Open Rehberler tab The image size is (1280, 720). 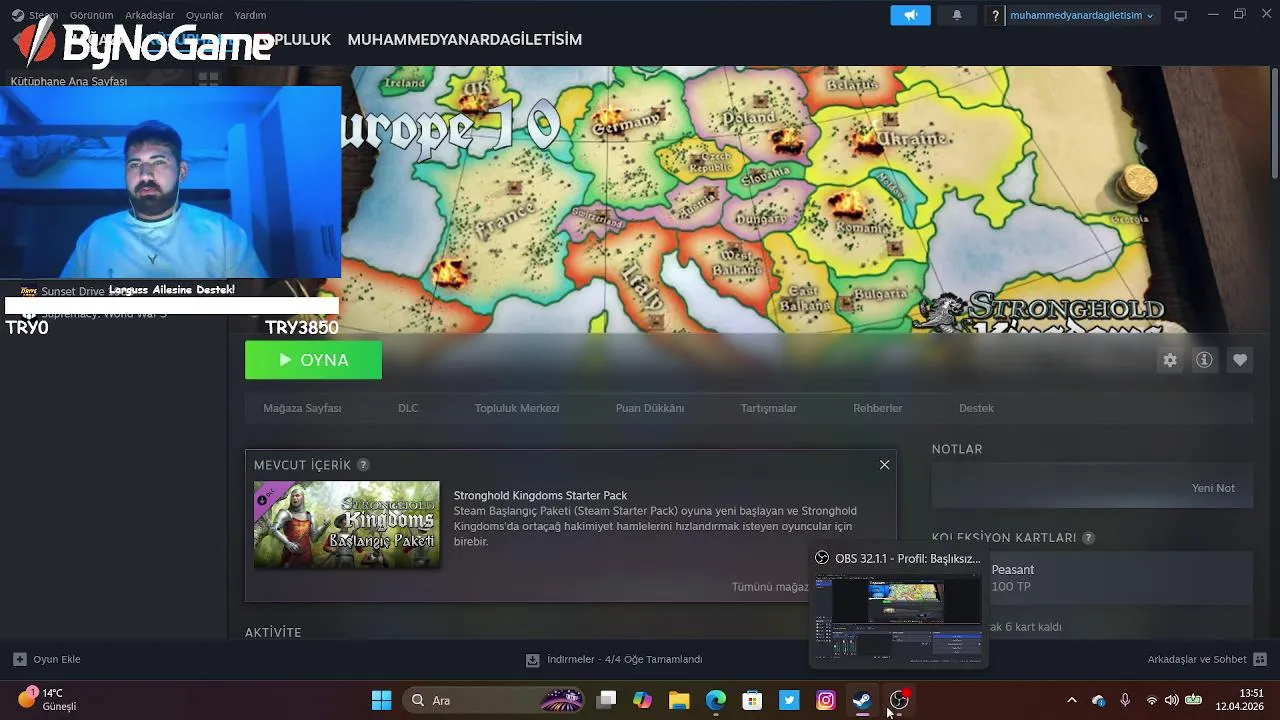[x=878, y=408]
